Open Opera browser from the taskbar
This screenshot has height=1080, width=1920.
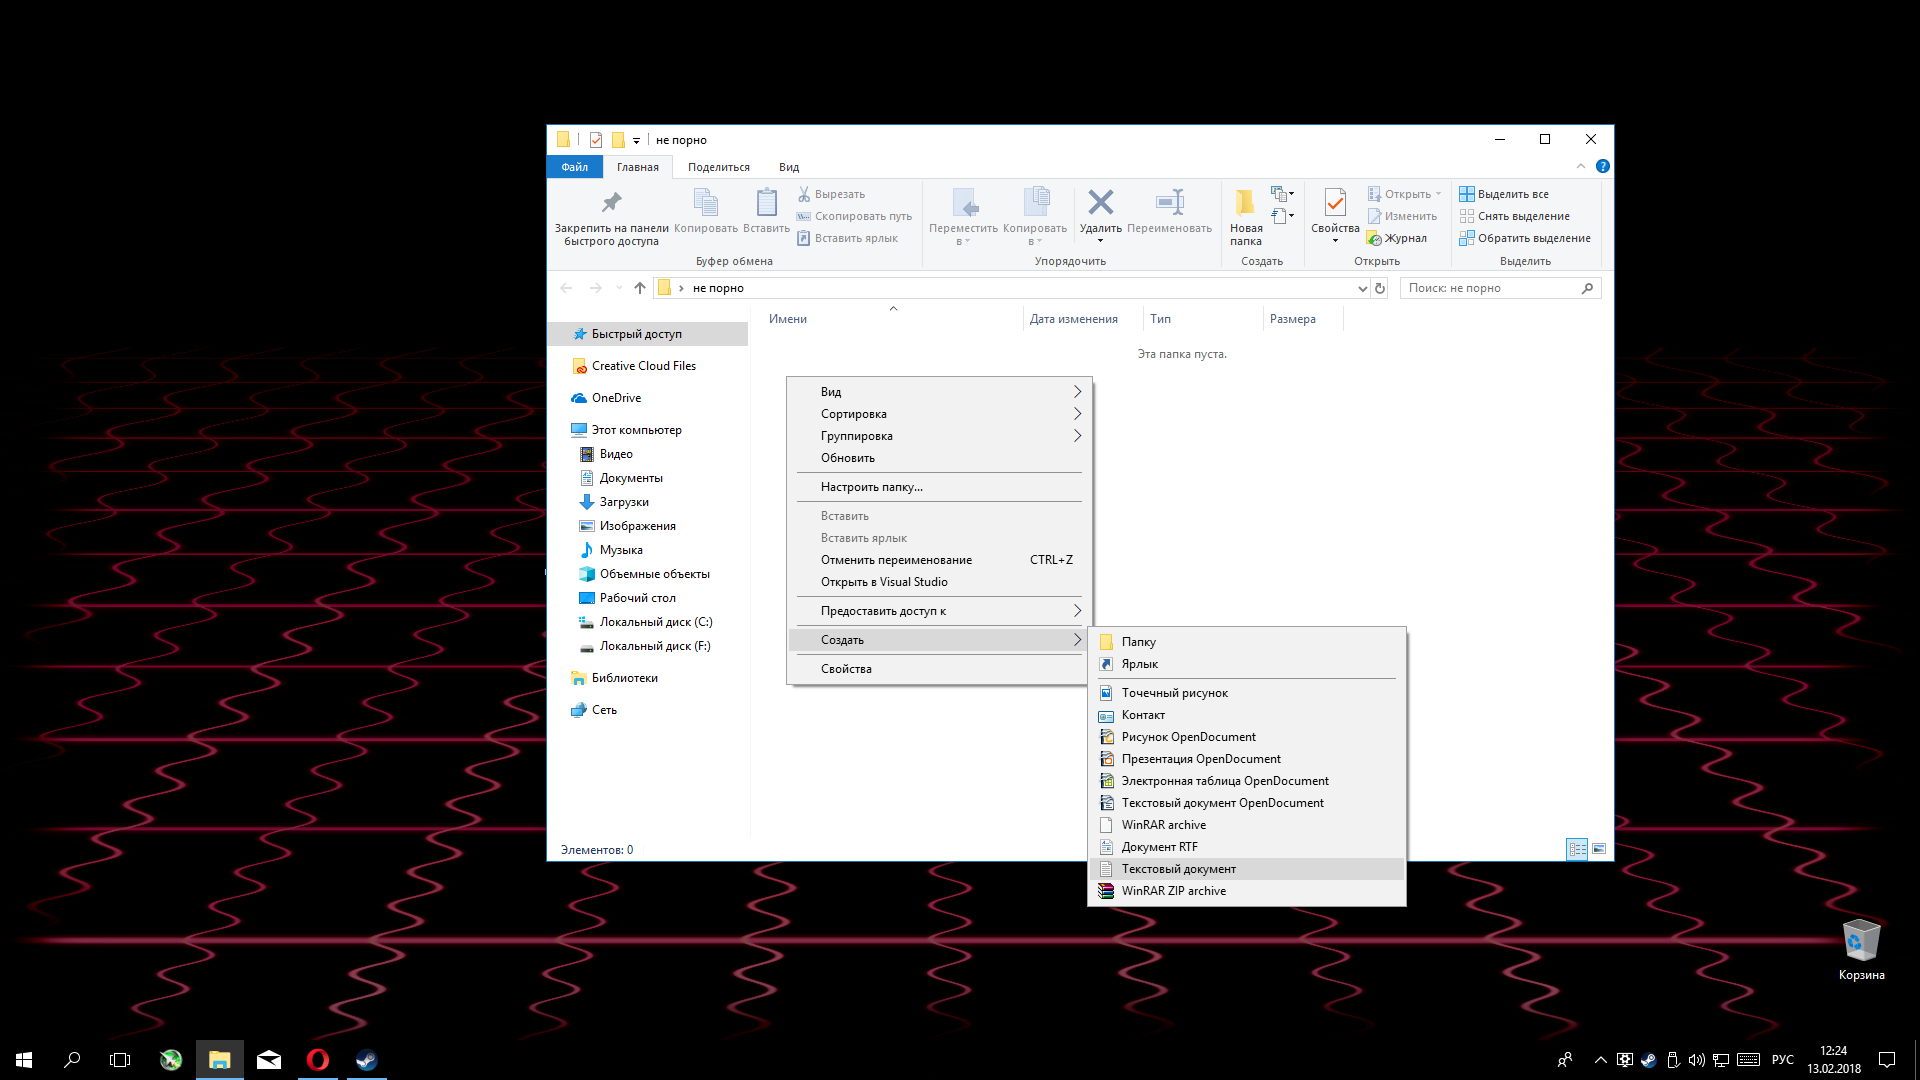click(x=318, y=1059)
